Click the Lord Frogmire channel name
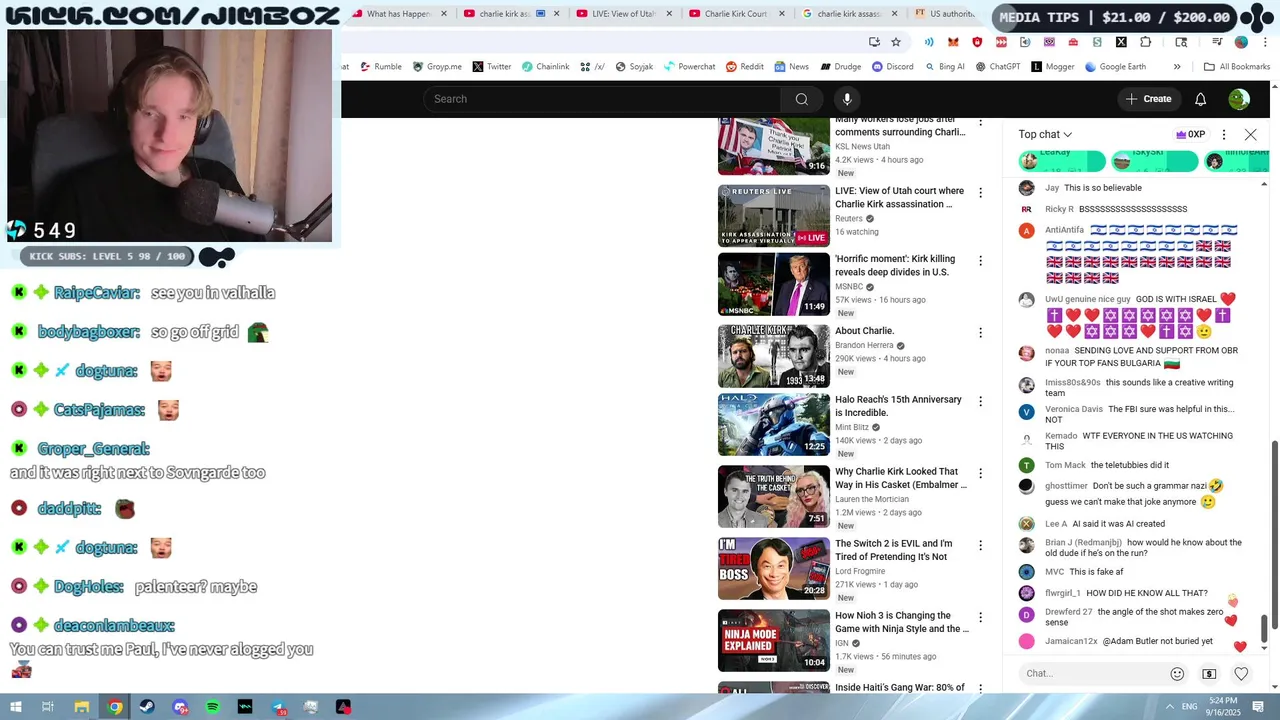This screenshot has height=720, width=1280. click(859, 571)
